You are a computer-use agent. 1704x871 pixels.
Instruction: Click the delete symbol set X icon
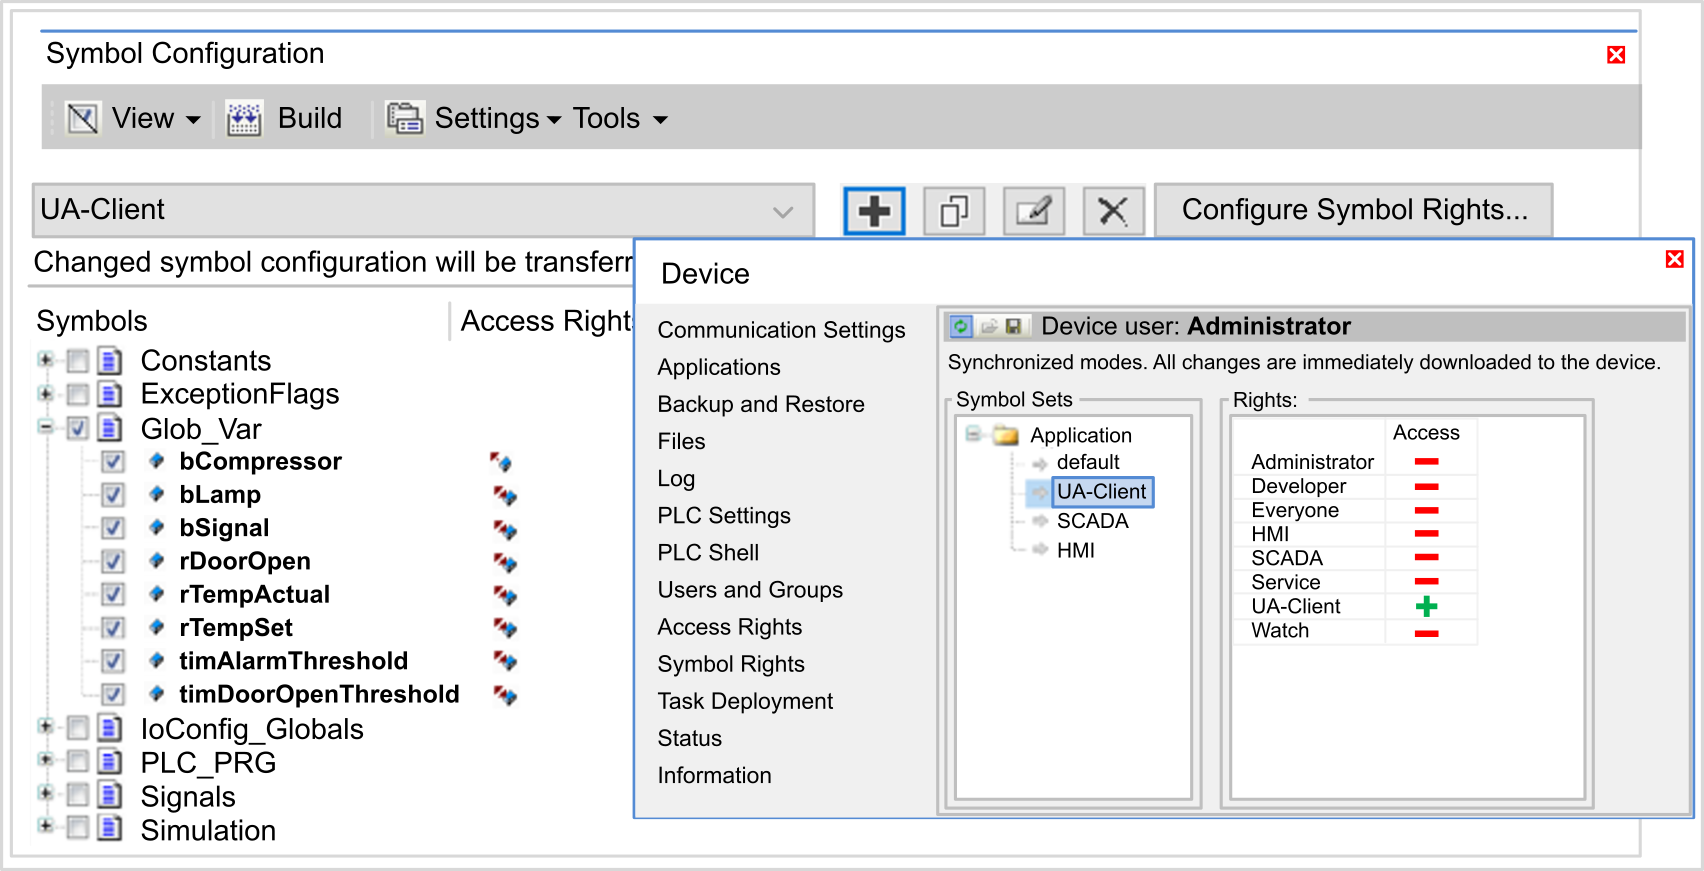[1113, 211]
